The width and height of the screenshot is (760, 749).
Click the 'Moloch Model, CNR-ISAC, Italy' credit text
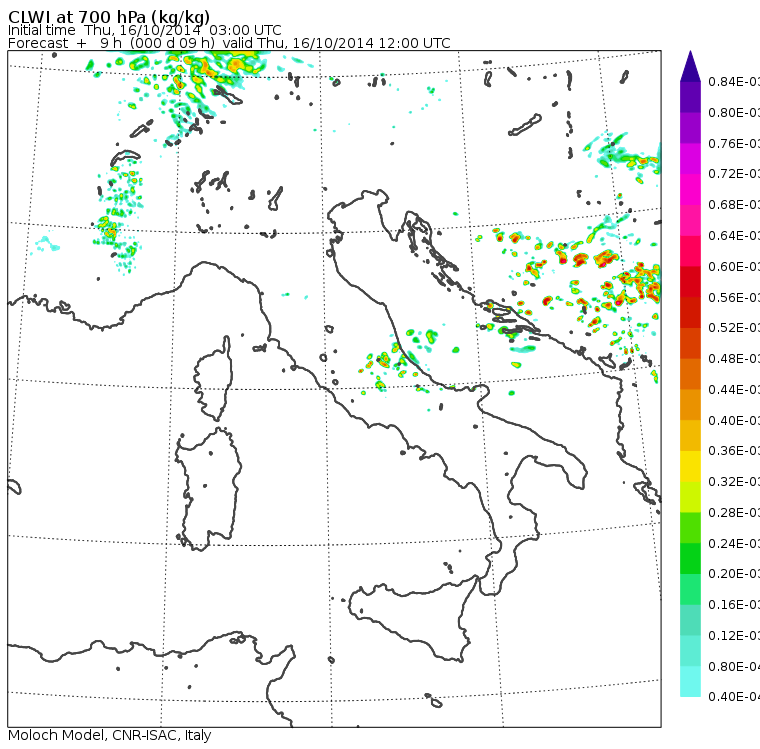(x=110, y=735)
